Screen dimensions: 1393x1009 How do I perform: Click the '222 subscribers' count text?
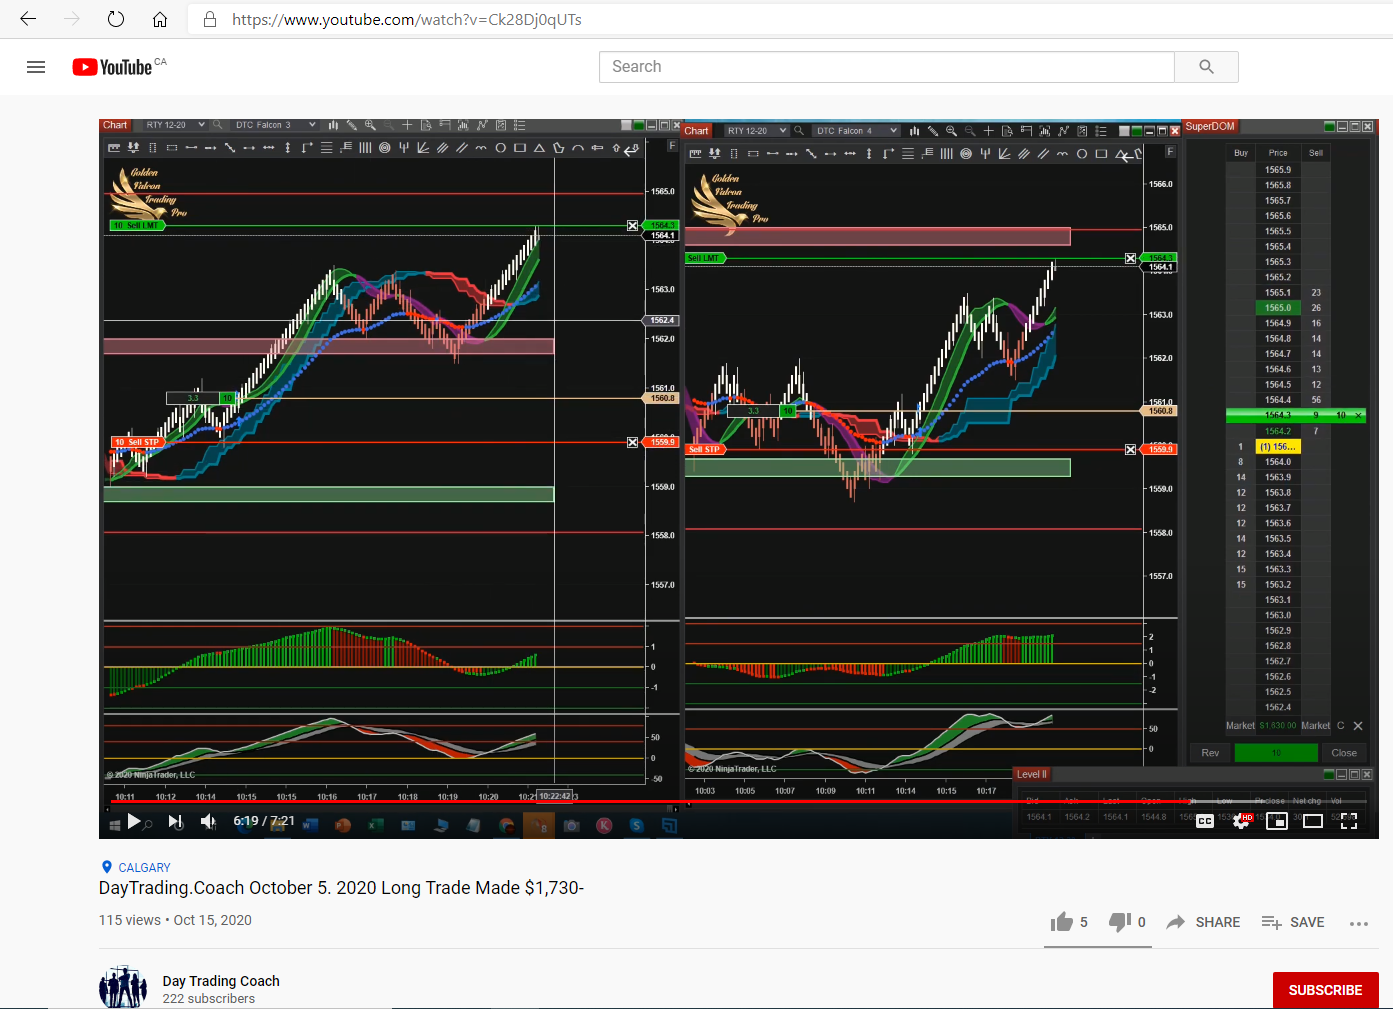coord(209,999)
